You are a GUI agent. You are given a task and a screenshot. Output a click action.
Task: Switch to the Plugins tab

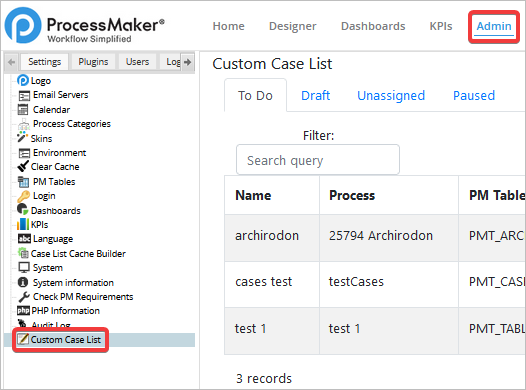pos(93,62)
